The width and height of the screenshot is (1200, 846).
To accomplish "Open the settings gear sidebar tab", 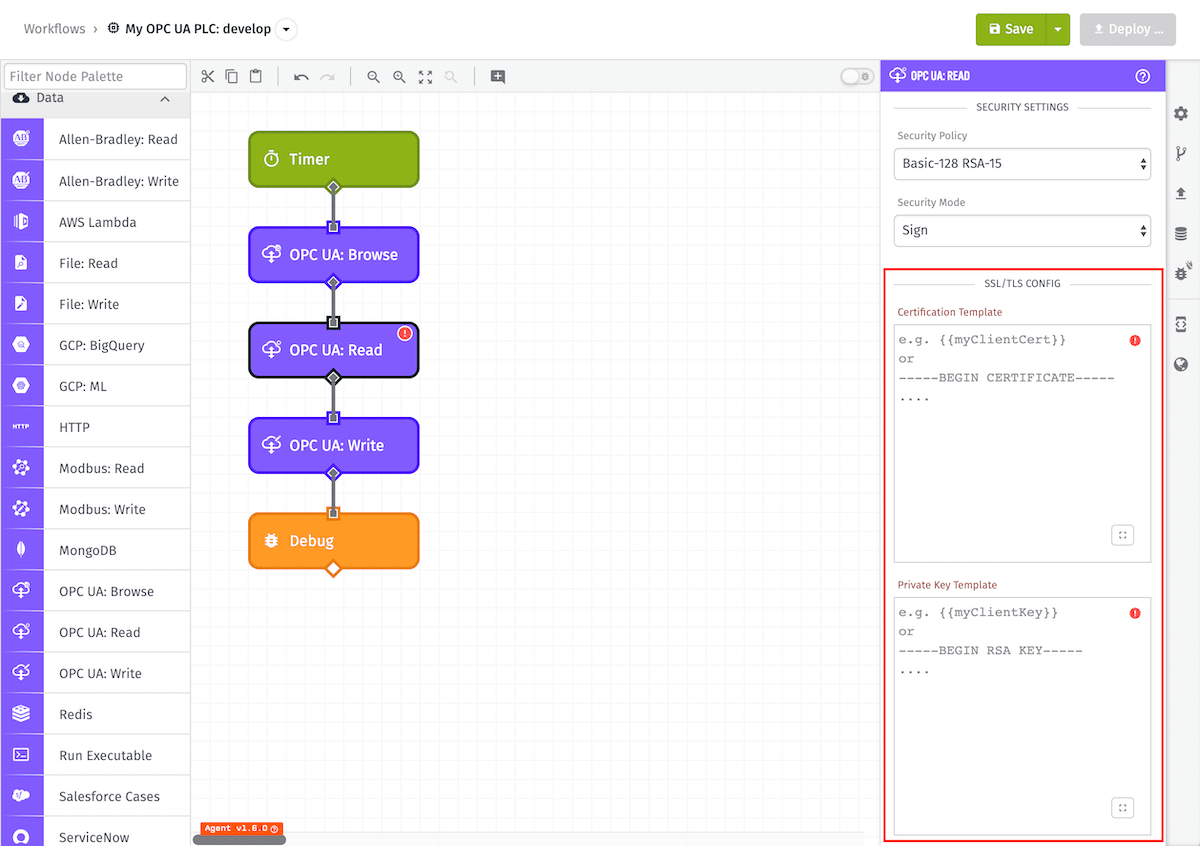I will tap(1181, 114).
